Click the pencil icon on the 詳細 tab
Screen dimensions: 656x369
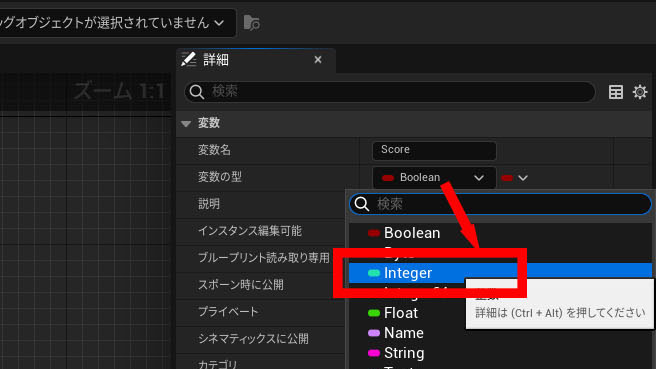[x=189, y=59]
